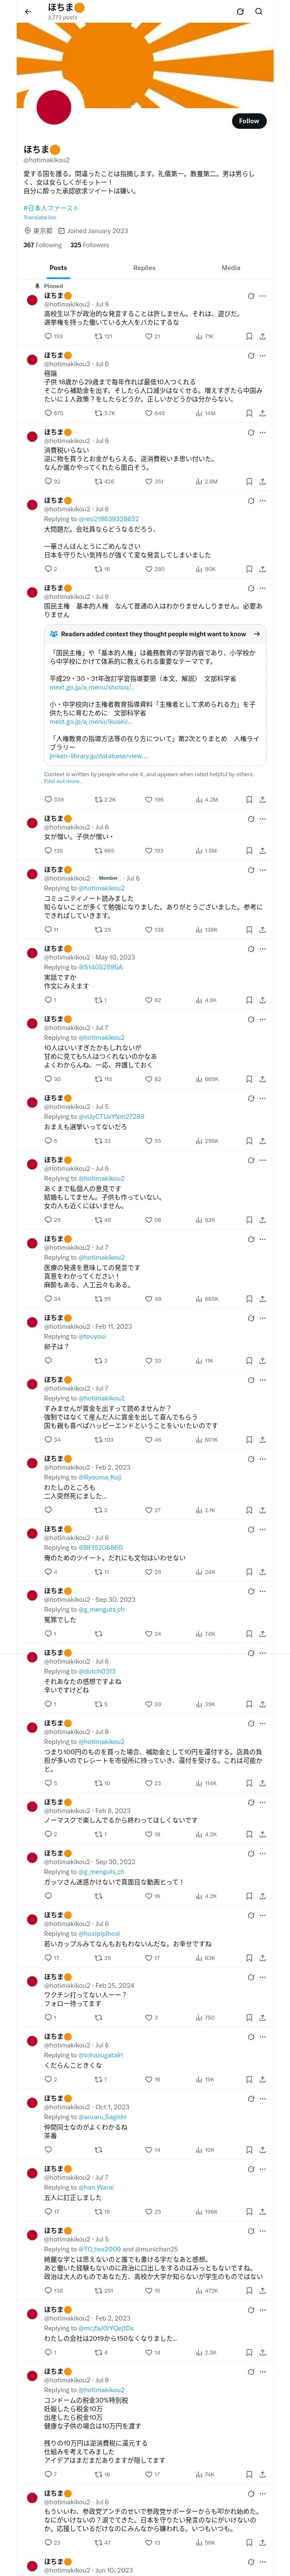
Task: Click the back arrow in the header
Action: pyautogui.click(x=28, y=12)
